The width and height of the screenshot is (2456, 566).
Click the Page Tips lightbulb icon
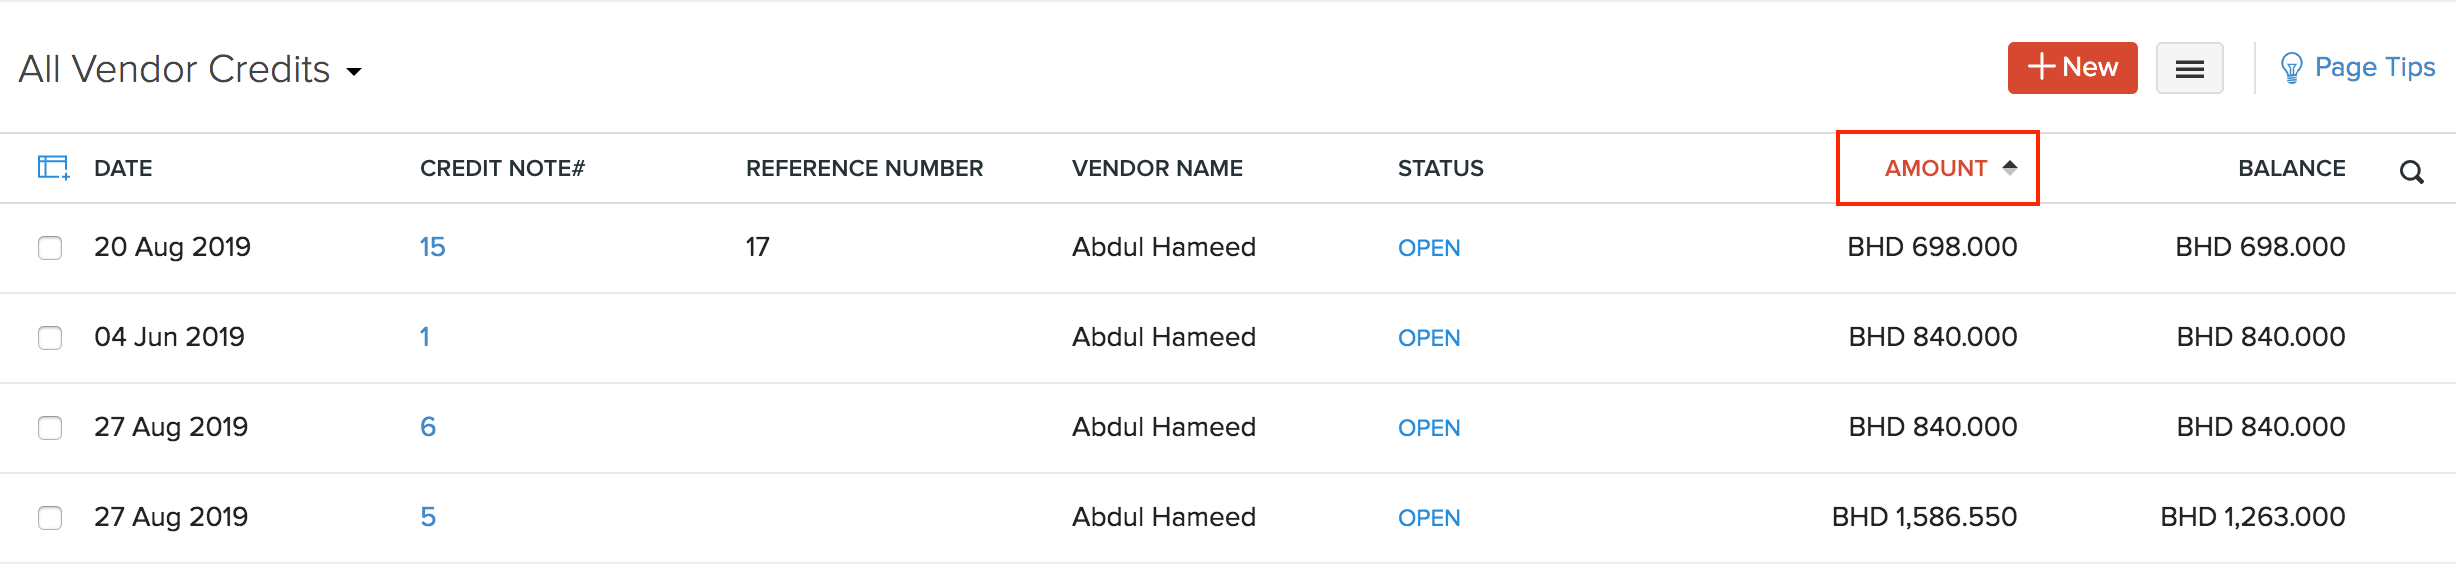[x=2290, y=68]
